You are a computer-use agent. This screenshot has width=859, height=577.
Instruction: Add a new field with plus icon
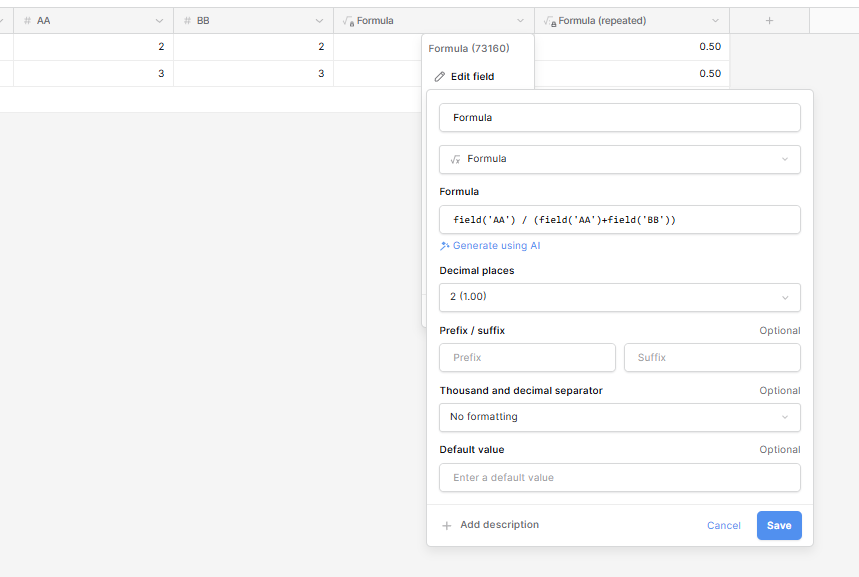(x=769, y=21)
